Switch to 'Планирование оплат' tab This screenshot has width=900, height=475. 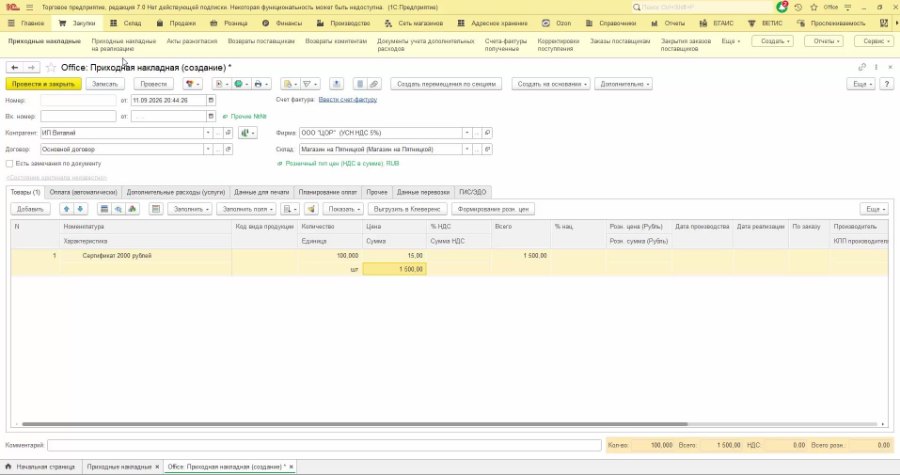coord(328,192)
